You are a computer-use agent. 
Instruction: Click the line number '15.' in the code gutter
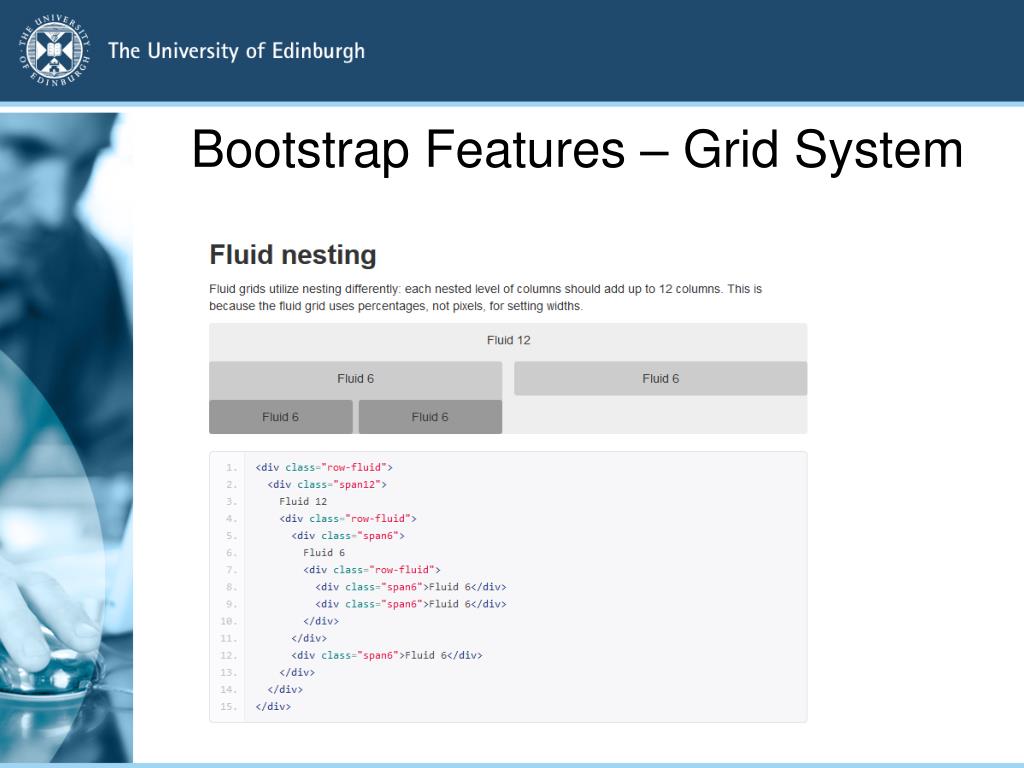[x=228, y=707]
